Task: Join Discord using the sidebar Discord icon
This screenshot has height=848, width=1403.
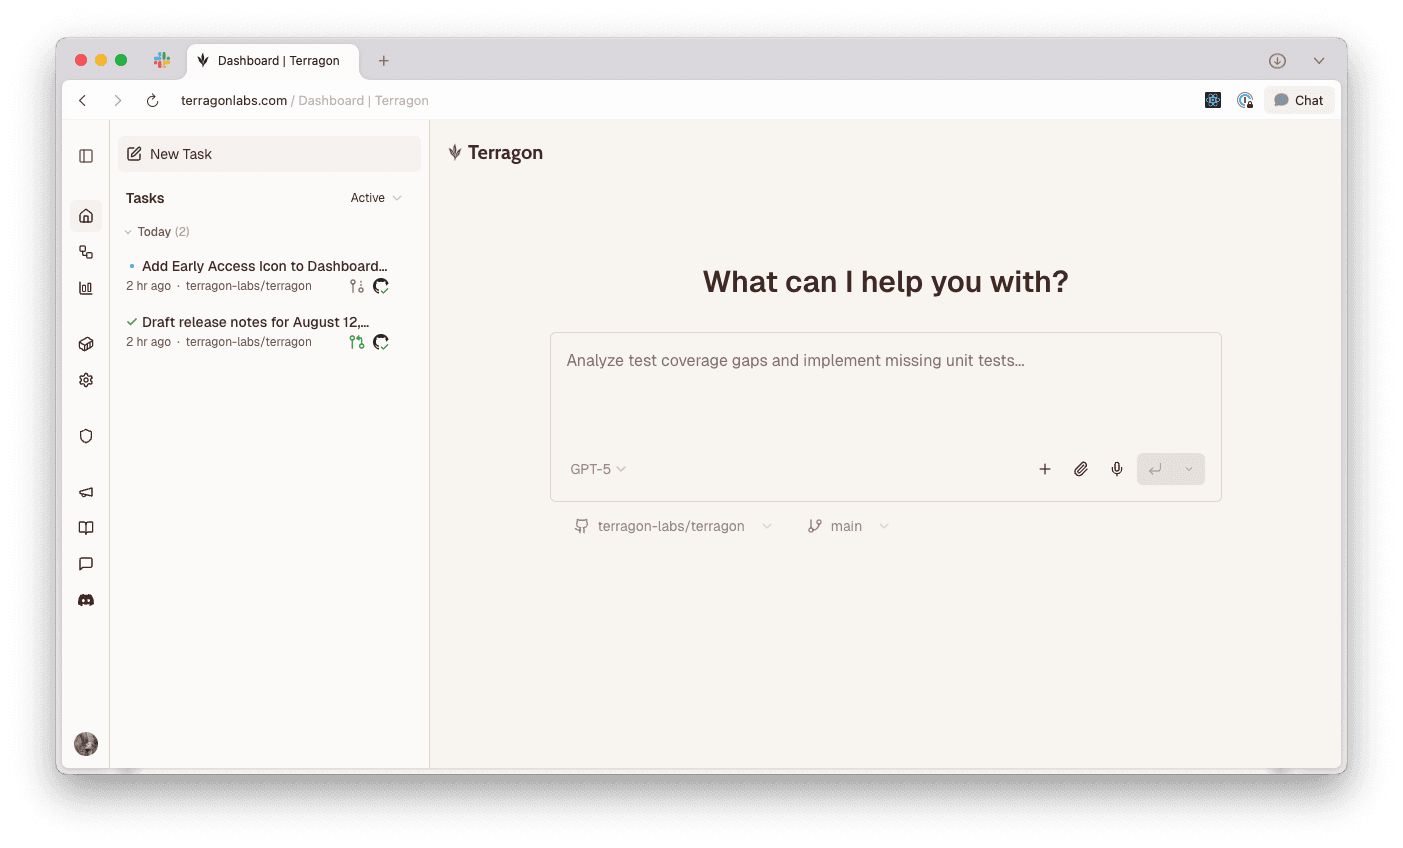Action: 86,599
